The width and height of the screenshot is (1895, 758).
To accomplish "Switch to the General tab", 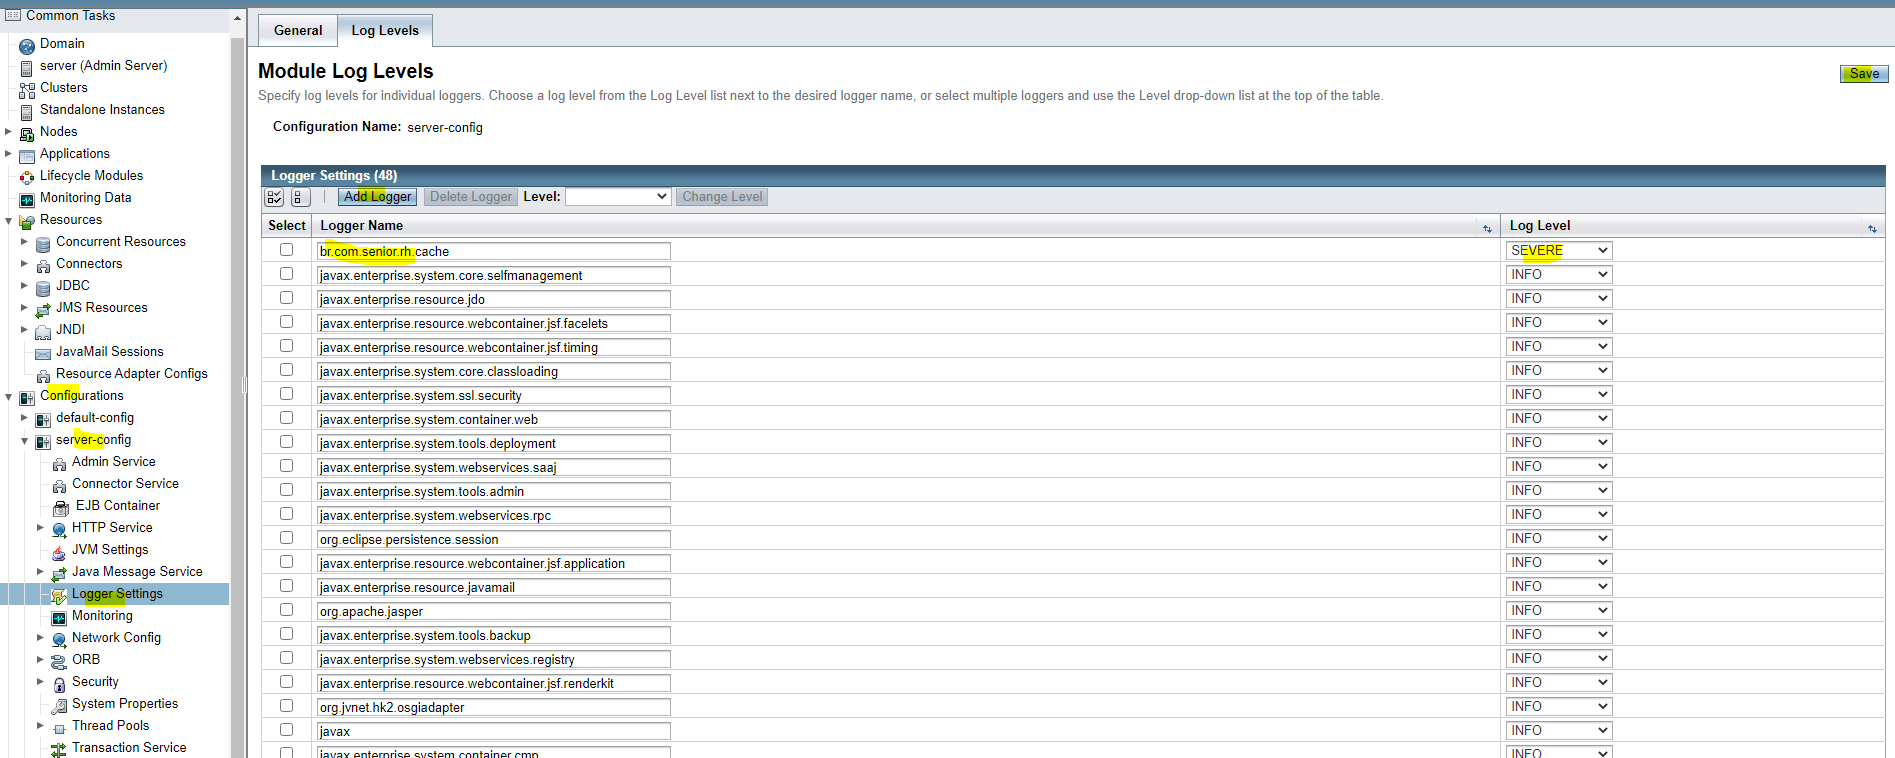I will pos(298,30).
